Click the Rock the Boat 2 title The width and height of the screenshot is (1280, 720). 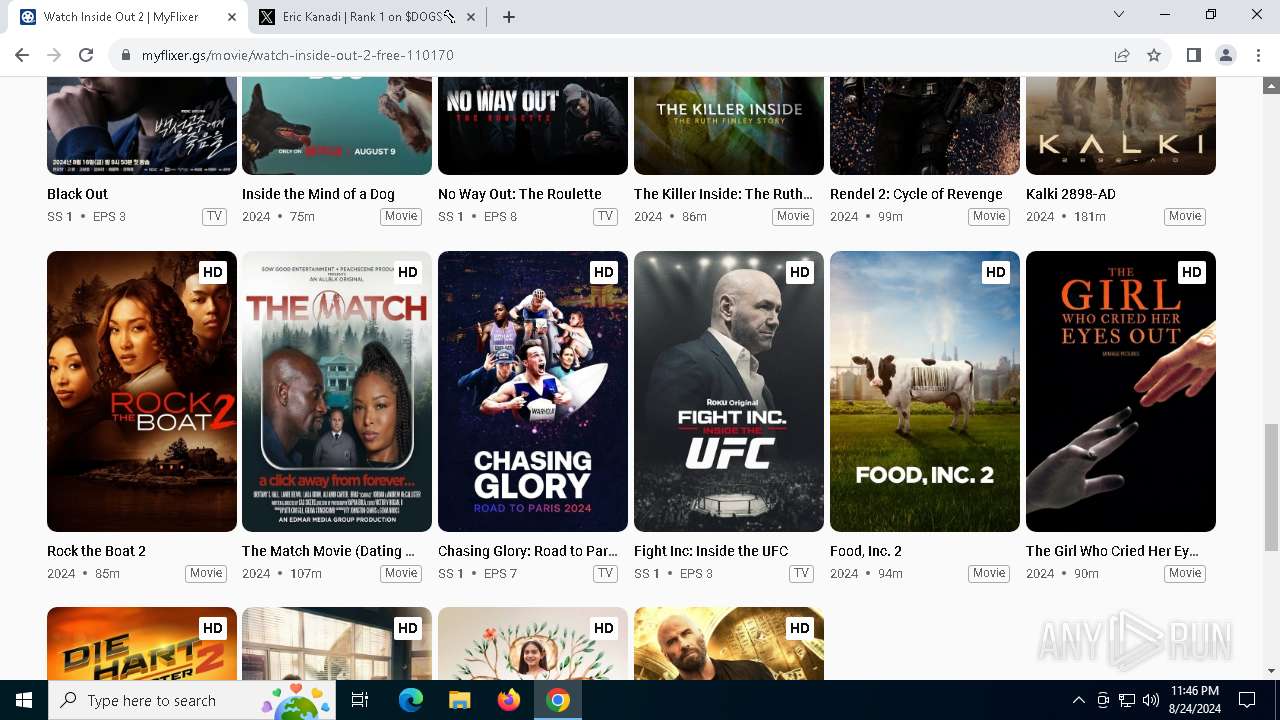tap(96, 551)
